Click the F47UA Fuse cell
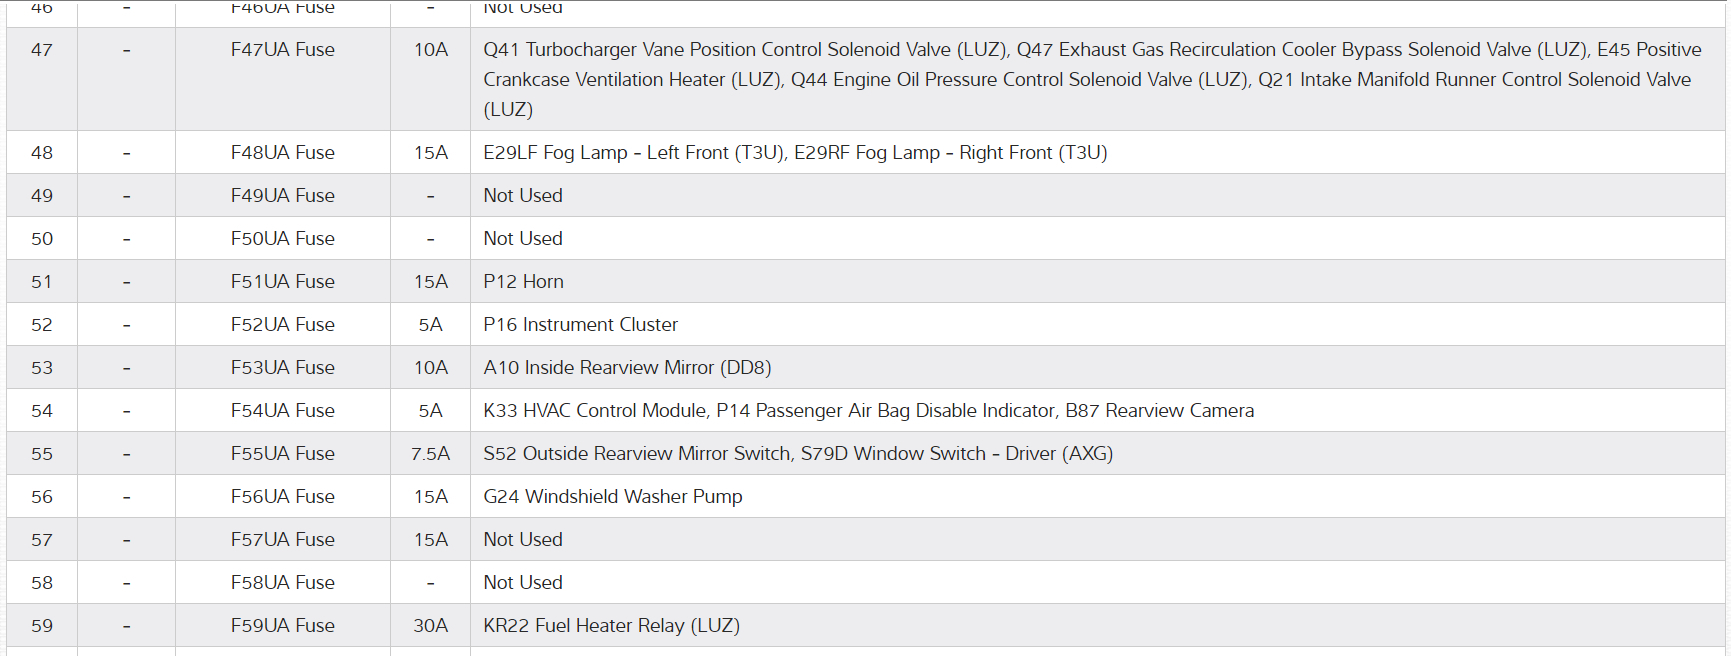The width and height of the screenshot is (1731, 656). coord(282,50)
